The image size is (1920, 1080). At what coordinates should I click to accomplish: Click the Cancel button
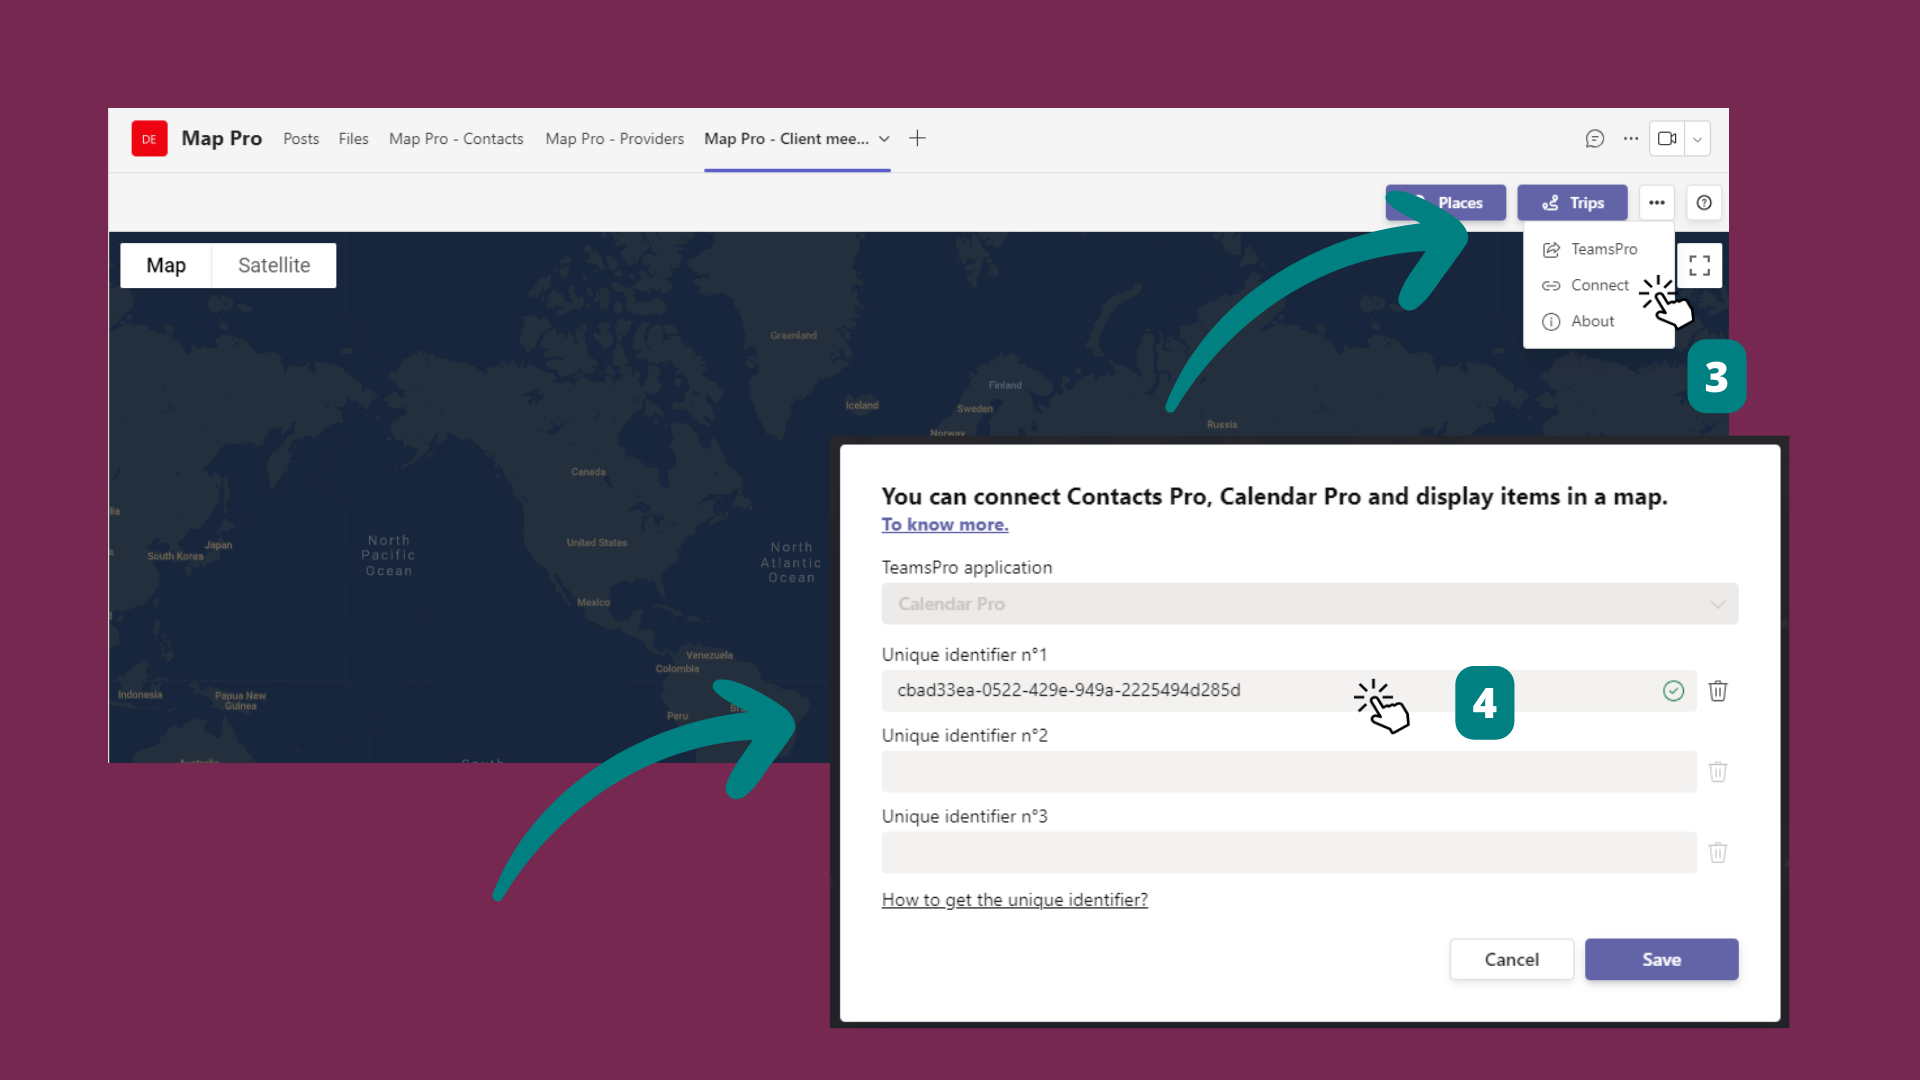1512,960
